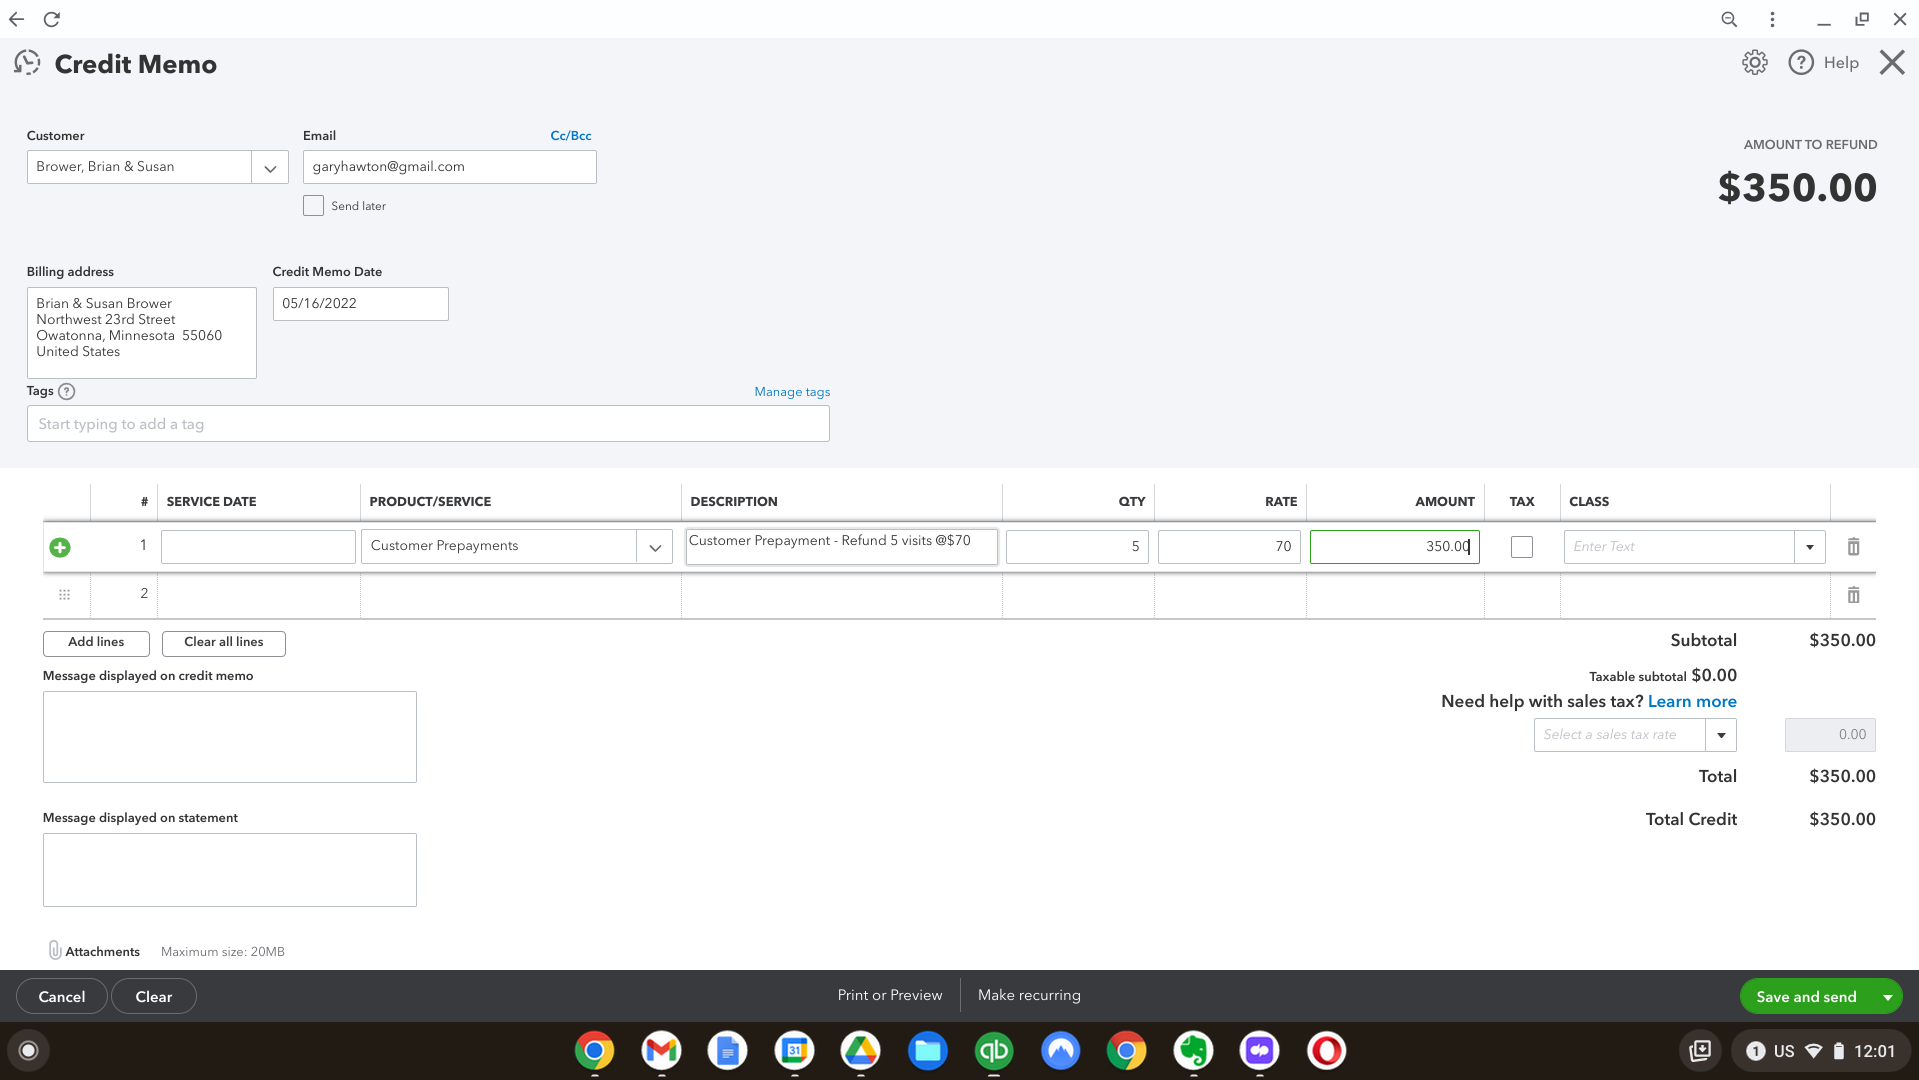Click the Amount field showing 350.00
Image resolution: width=1919 pixels, height=1080 pixels.
[1395, 547]
